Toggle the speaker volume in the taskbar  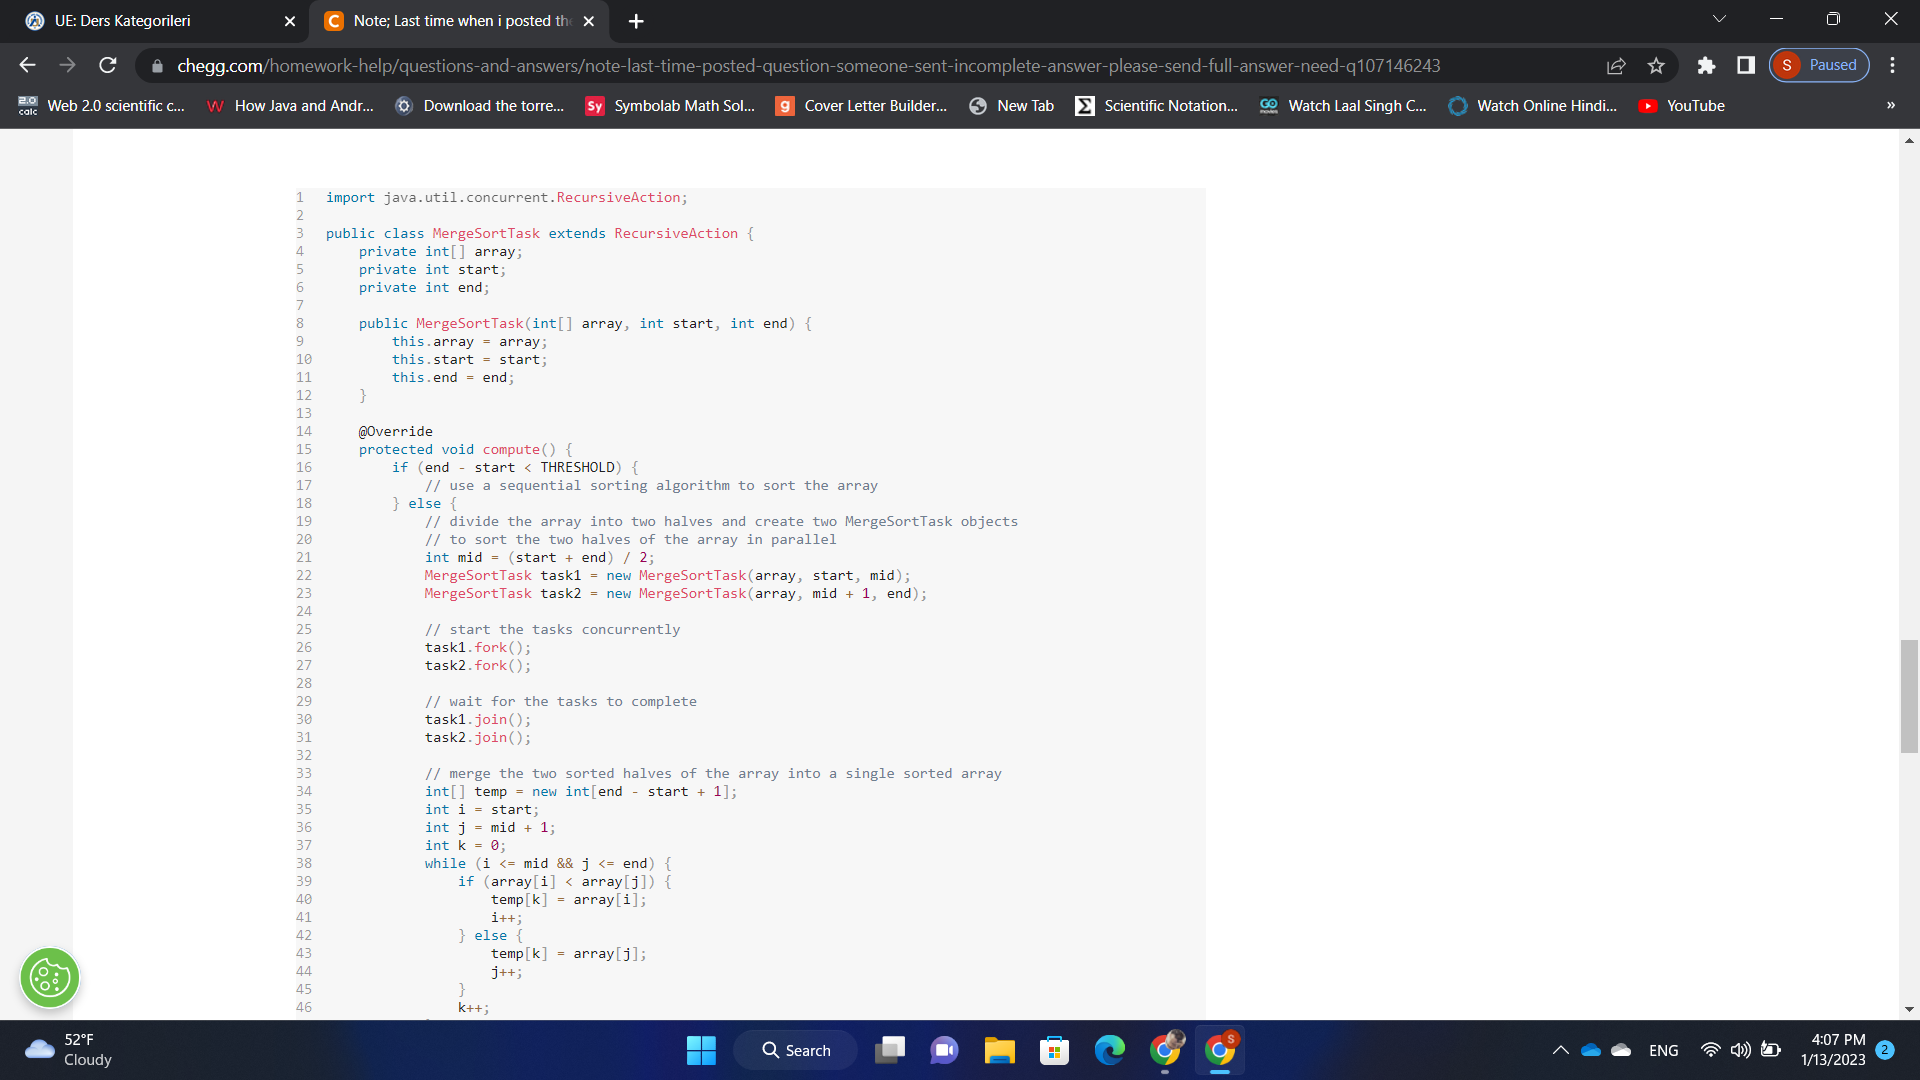(1740, 1050)
